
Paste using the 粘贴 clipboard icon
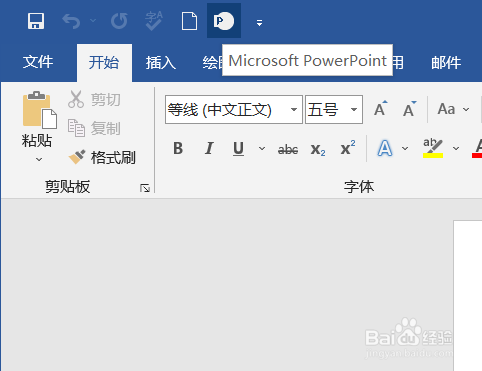click(x=39, y=109)
